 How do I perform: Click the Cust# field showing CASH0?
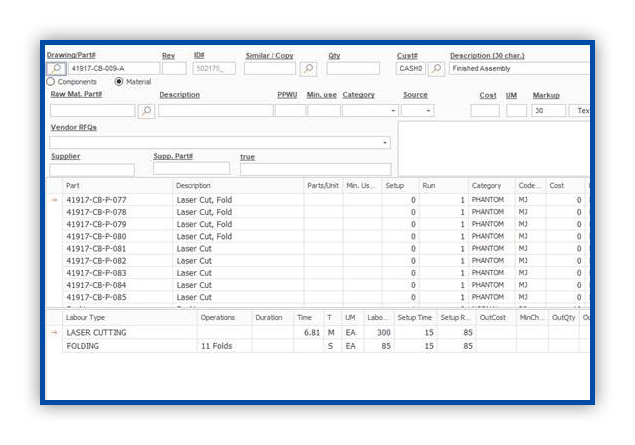click(x=411, y=68)
